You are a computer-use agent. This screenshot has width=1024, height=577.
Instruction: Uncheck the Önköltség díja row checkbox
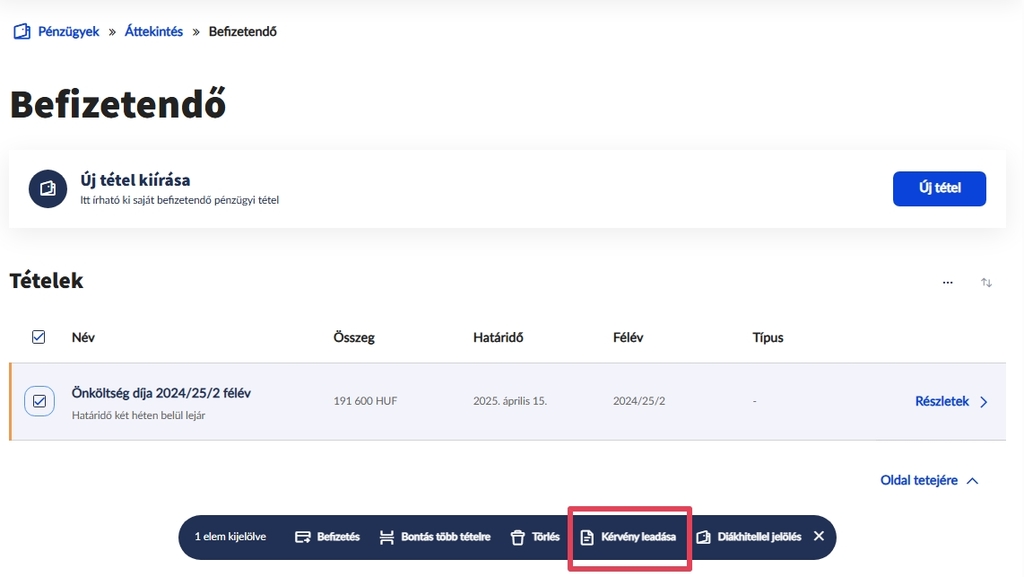[39, 401]
